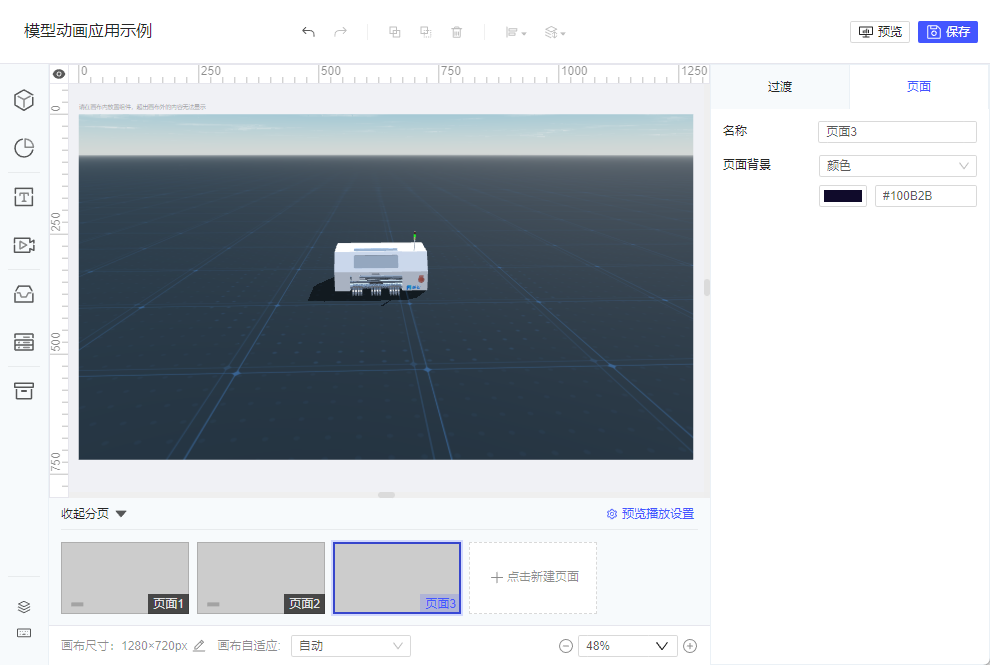
Task: Click the 保存 save button
Action: [948, 32]
